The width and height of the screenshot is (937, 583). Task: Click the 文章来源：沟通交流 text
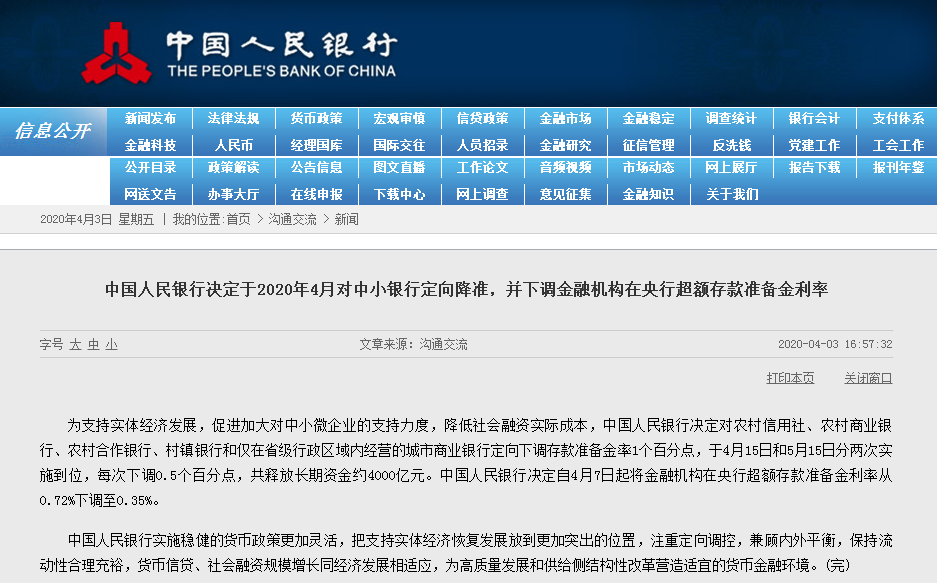click(414, 344)
